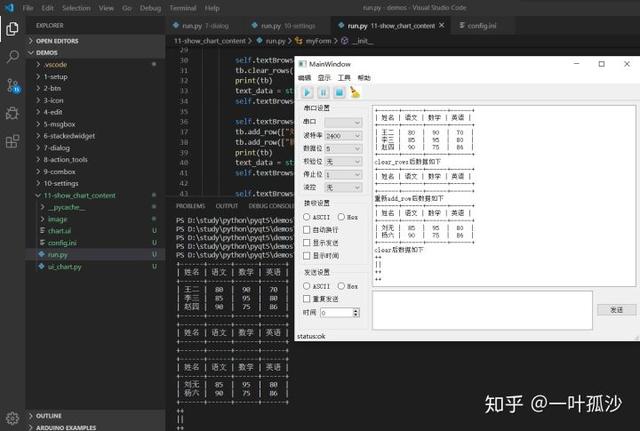
Task: Select the send ASCII radio under 发送设置
Action: coord(307,286)
